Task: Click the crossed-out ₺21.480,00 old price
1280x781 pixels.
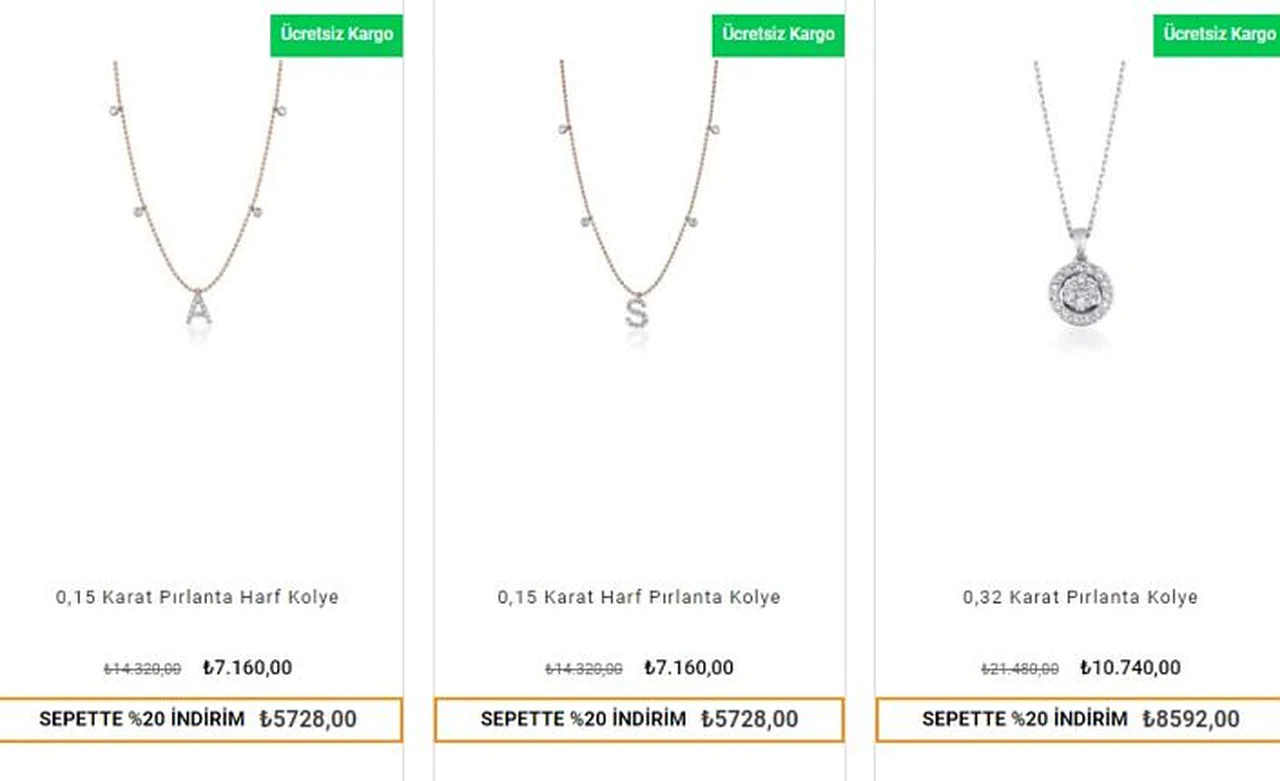Action: (x=1020, y=669)
